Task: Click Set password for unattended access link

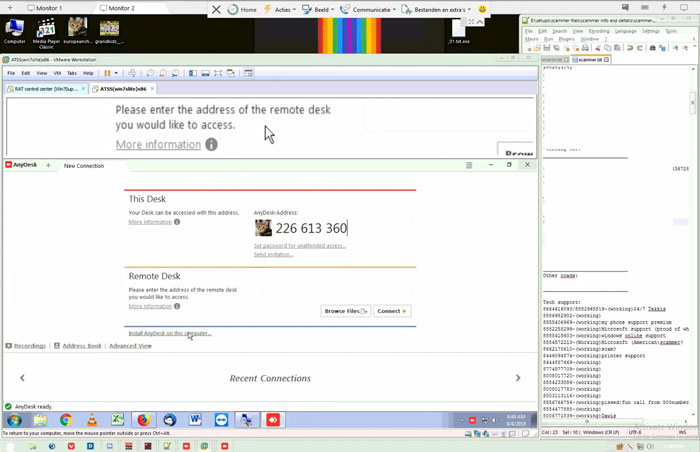Action: tap(299, 245)
